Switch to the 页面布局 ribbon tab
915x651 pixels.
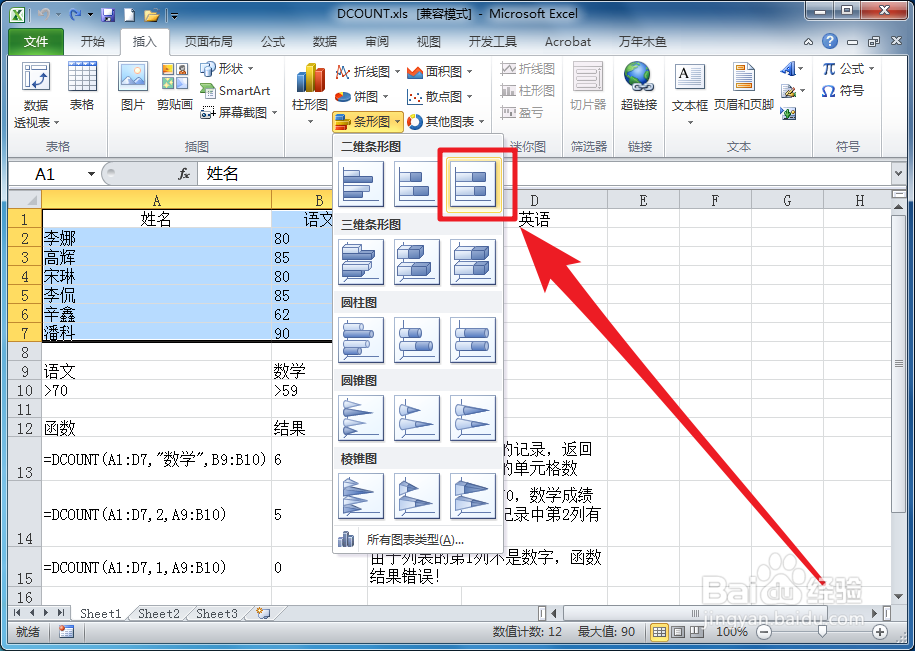(208, 41)
